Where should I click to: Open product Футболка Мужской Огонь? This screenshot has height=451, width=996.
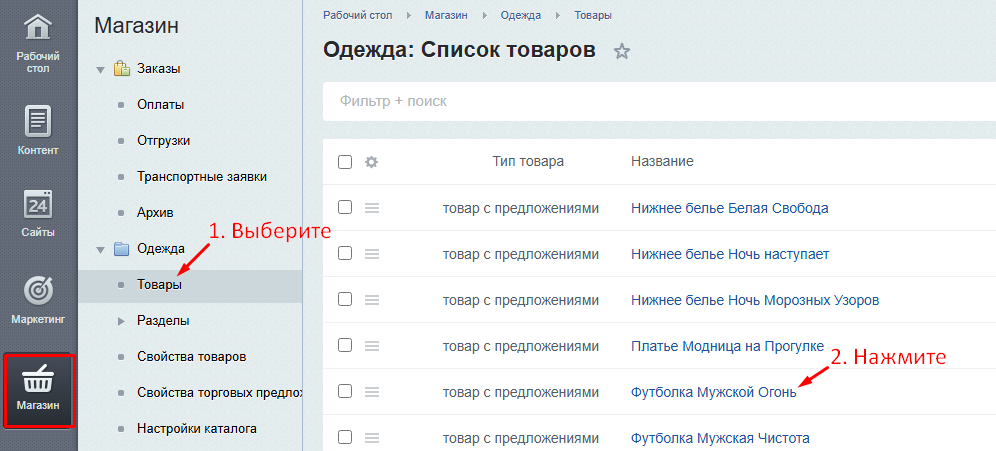point(713,392)
